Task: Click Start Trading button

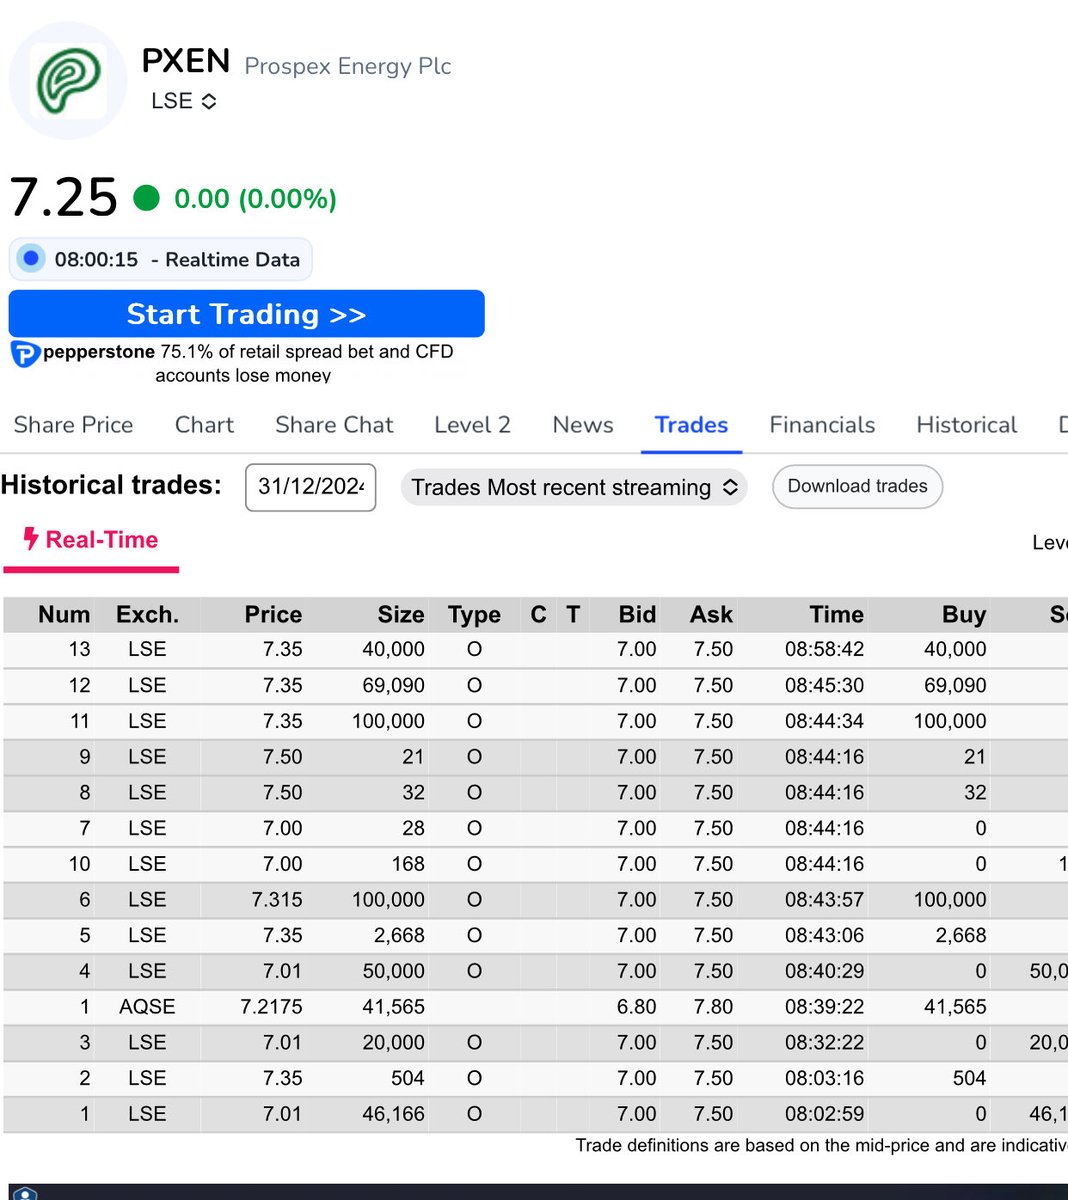Action: pos(246,314)
